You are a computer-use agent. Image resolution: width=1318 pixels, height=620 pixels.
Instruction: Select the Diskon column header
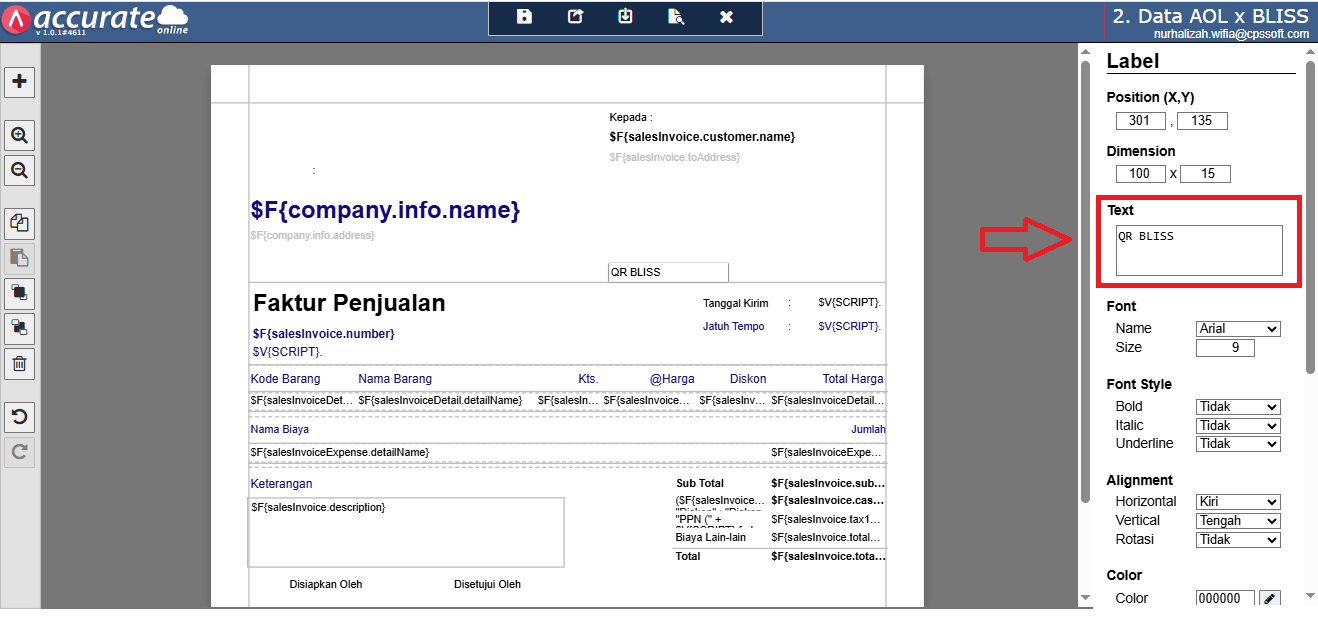[x=748, y=379]
